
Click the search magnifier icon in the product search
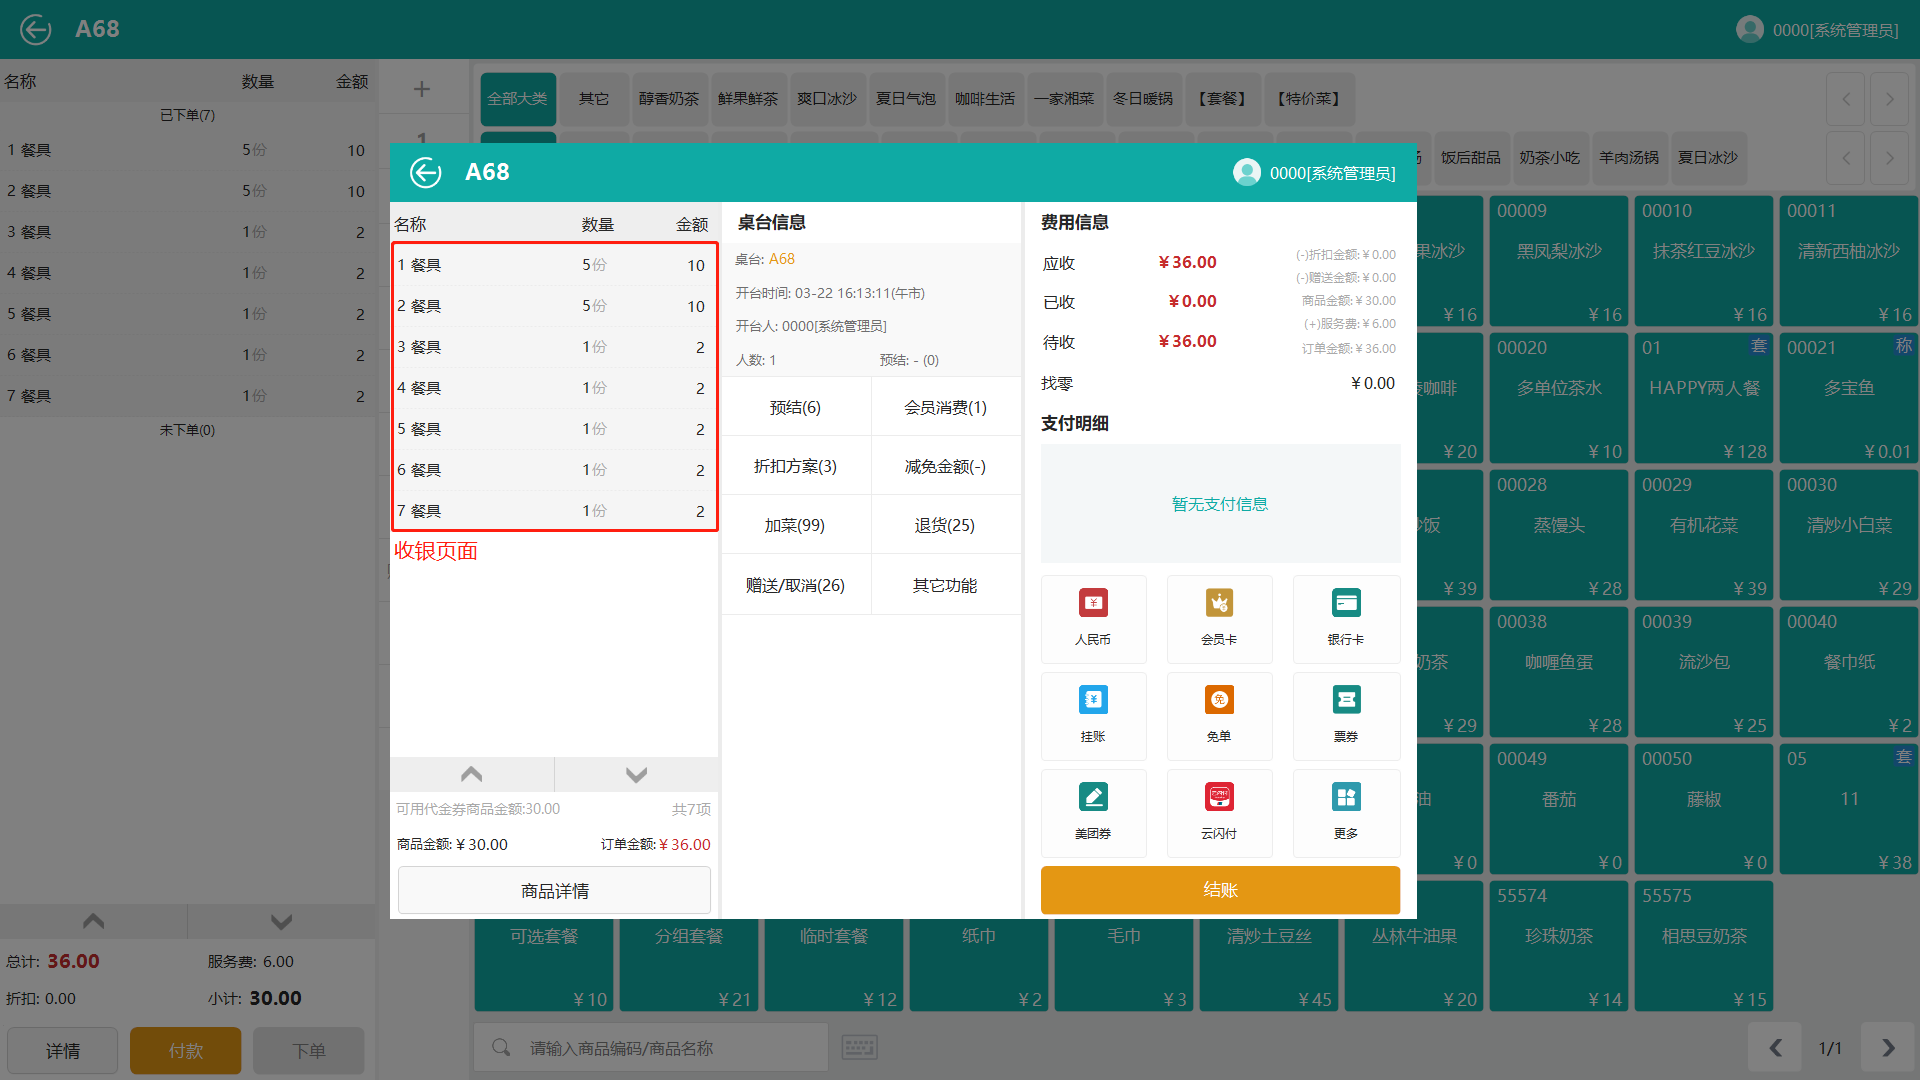501,1047
